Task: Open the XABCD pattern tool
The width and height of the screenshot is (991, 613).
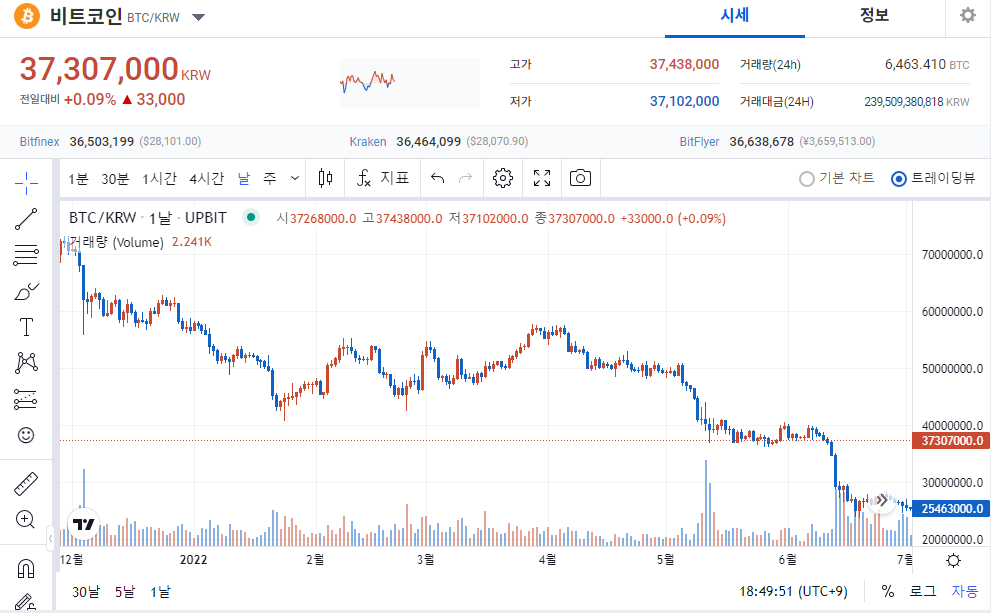Action: 26,363
